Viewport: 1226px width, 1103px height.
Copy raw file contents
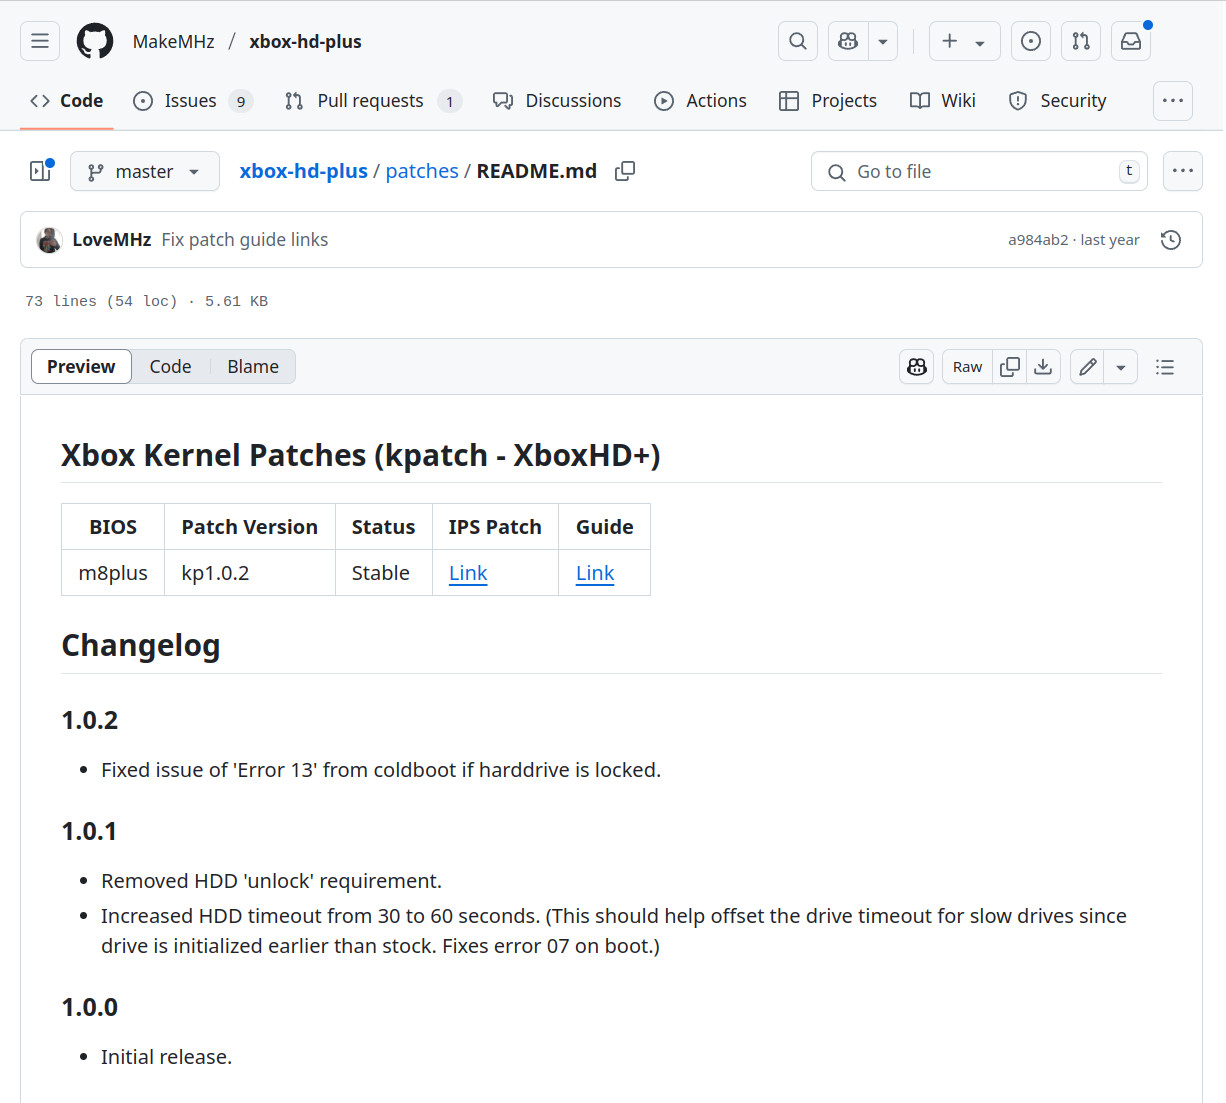pos(1010,367)
